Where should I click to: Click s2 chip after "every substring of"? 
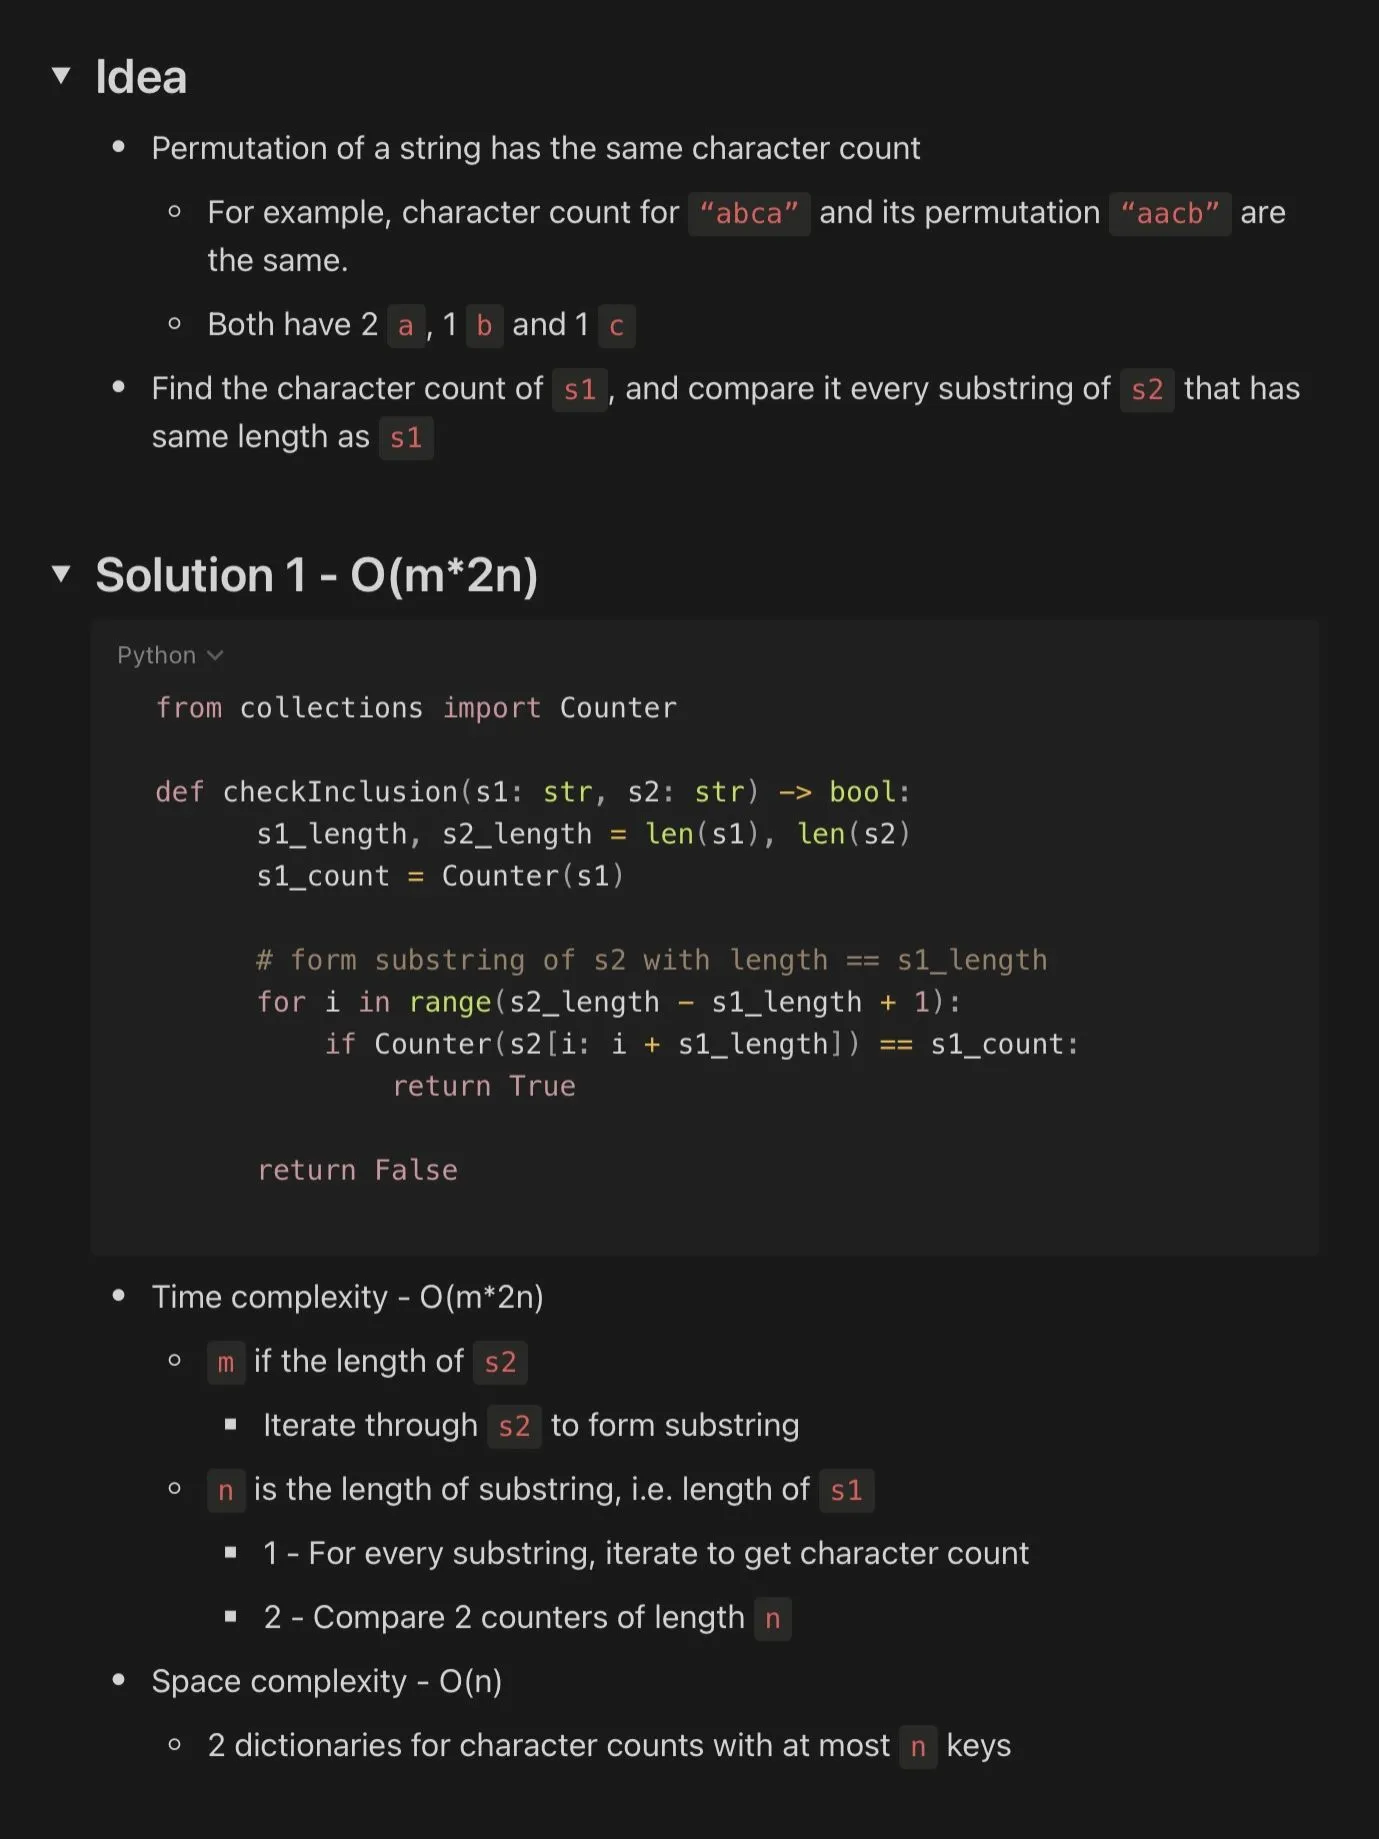tap(1147, 390)
